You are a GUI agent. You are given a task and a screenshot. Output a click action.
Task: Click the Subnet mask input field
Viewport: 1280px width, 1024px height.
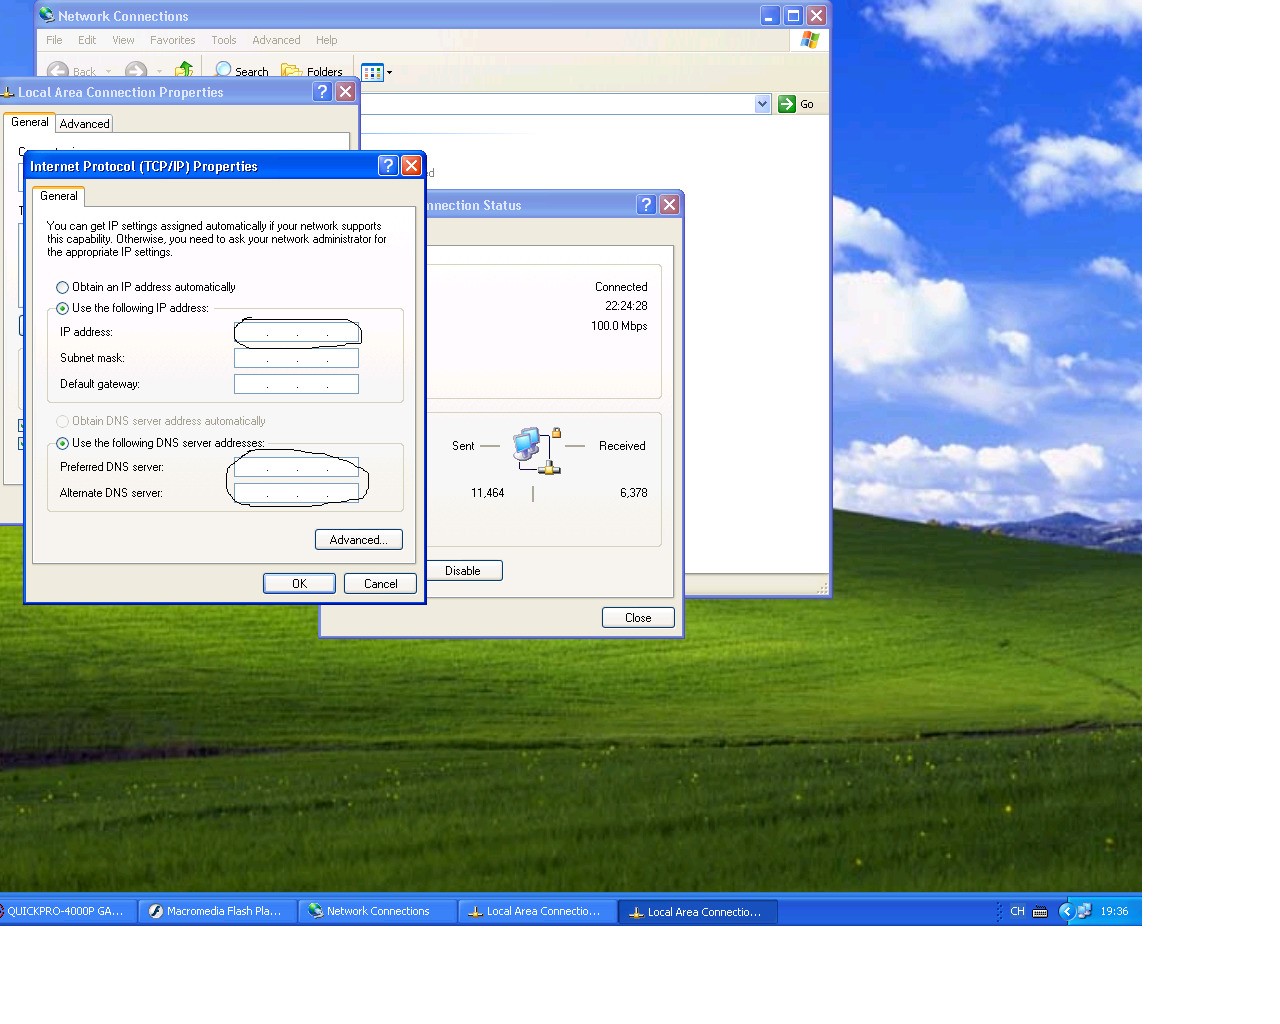click(296, 358)
